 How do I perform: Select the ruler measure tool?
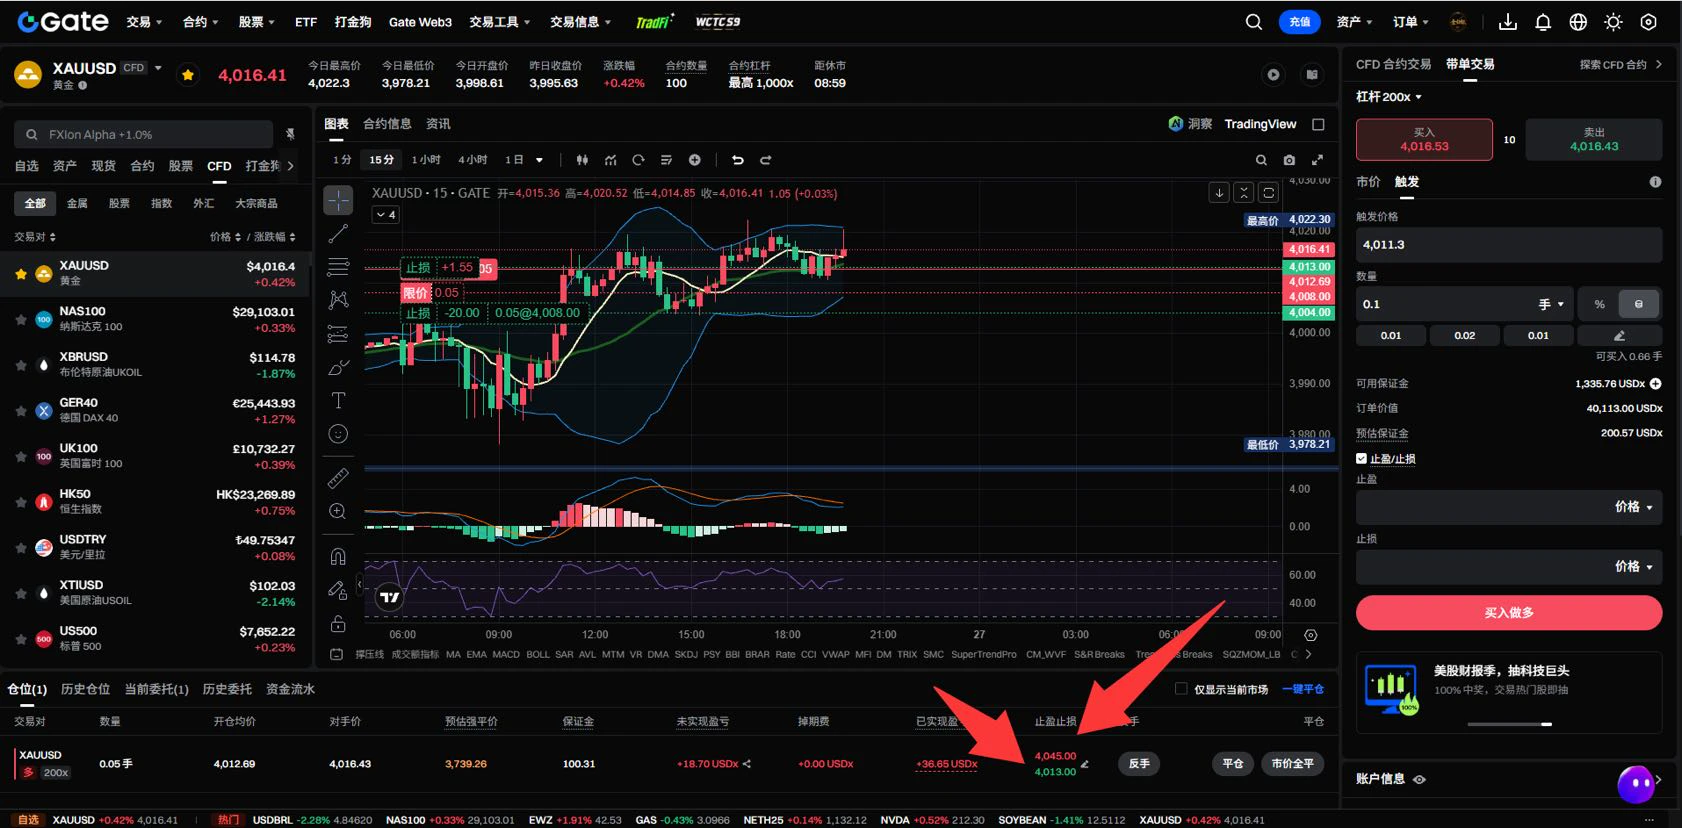point(338,478)
